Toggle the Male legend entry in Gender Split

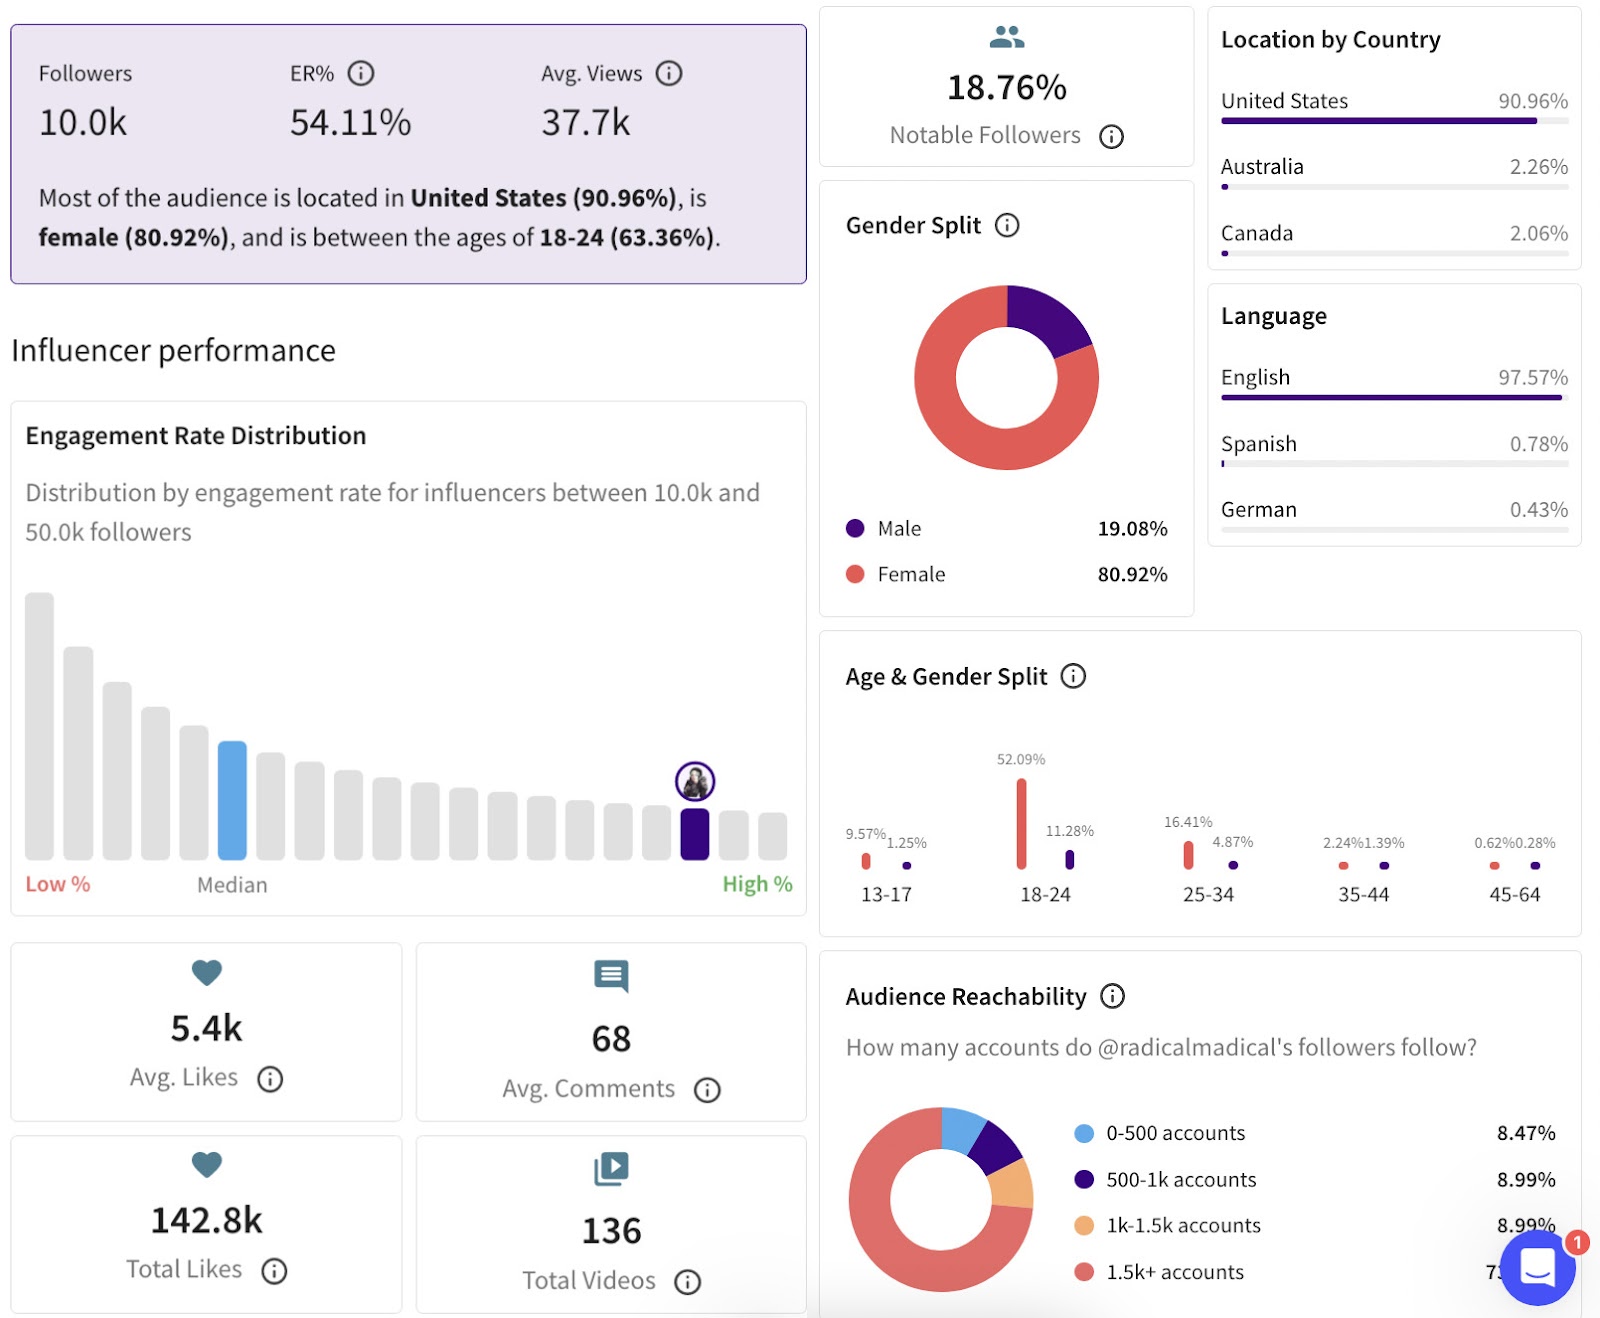tap(898, 528)
